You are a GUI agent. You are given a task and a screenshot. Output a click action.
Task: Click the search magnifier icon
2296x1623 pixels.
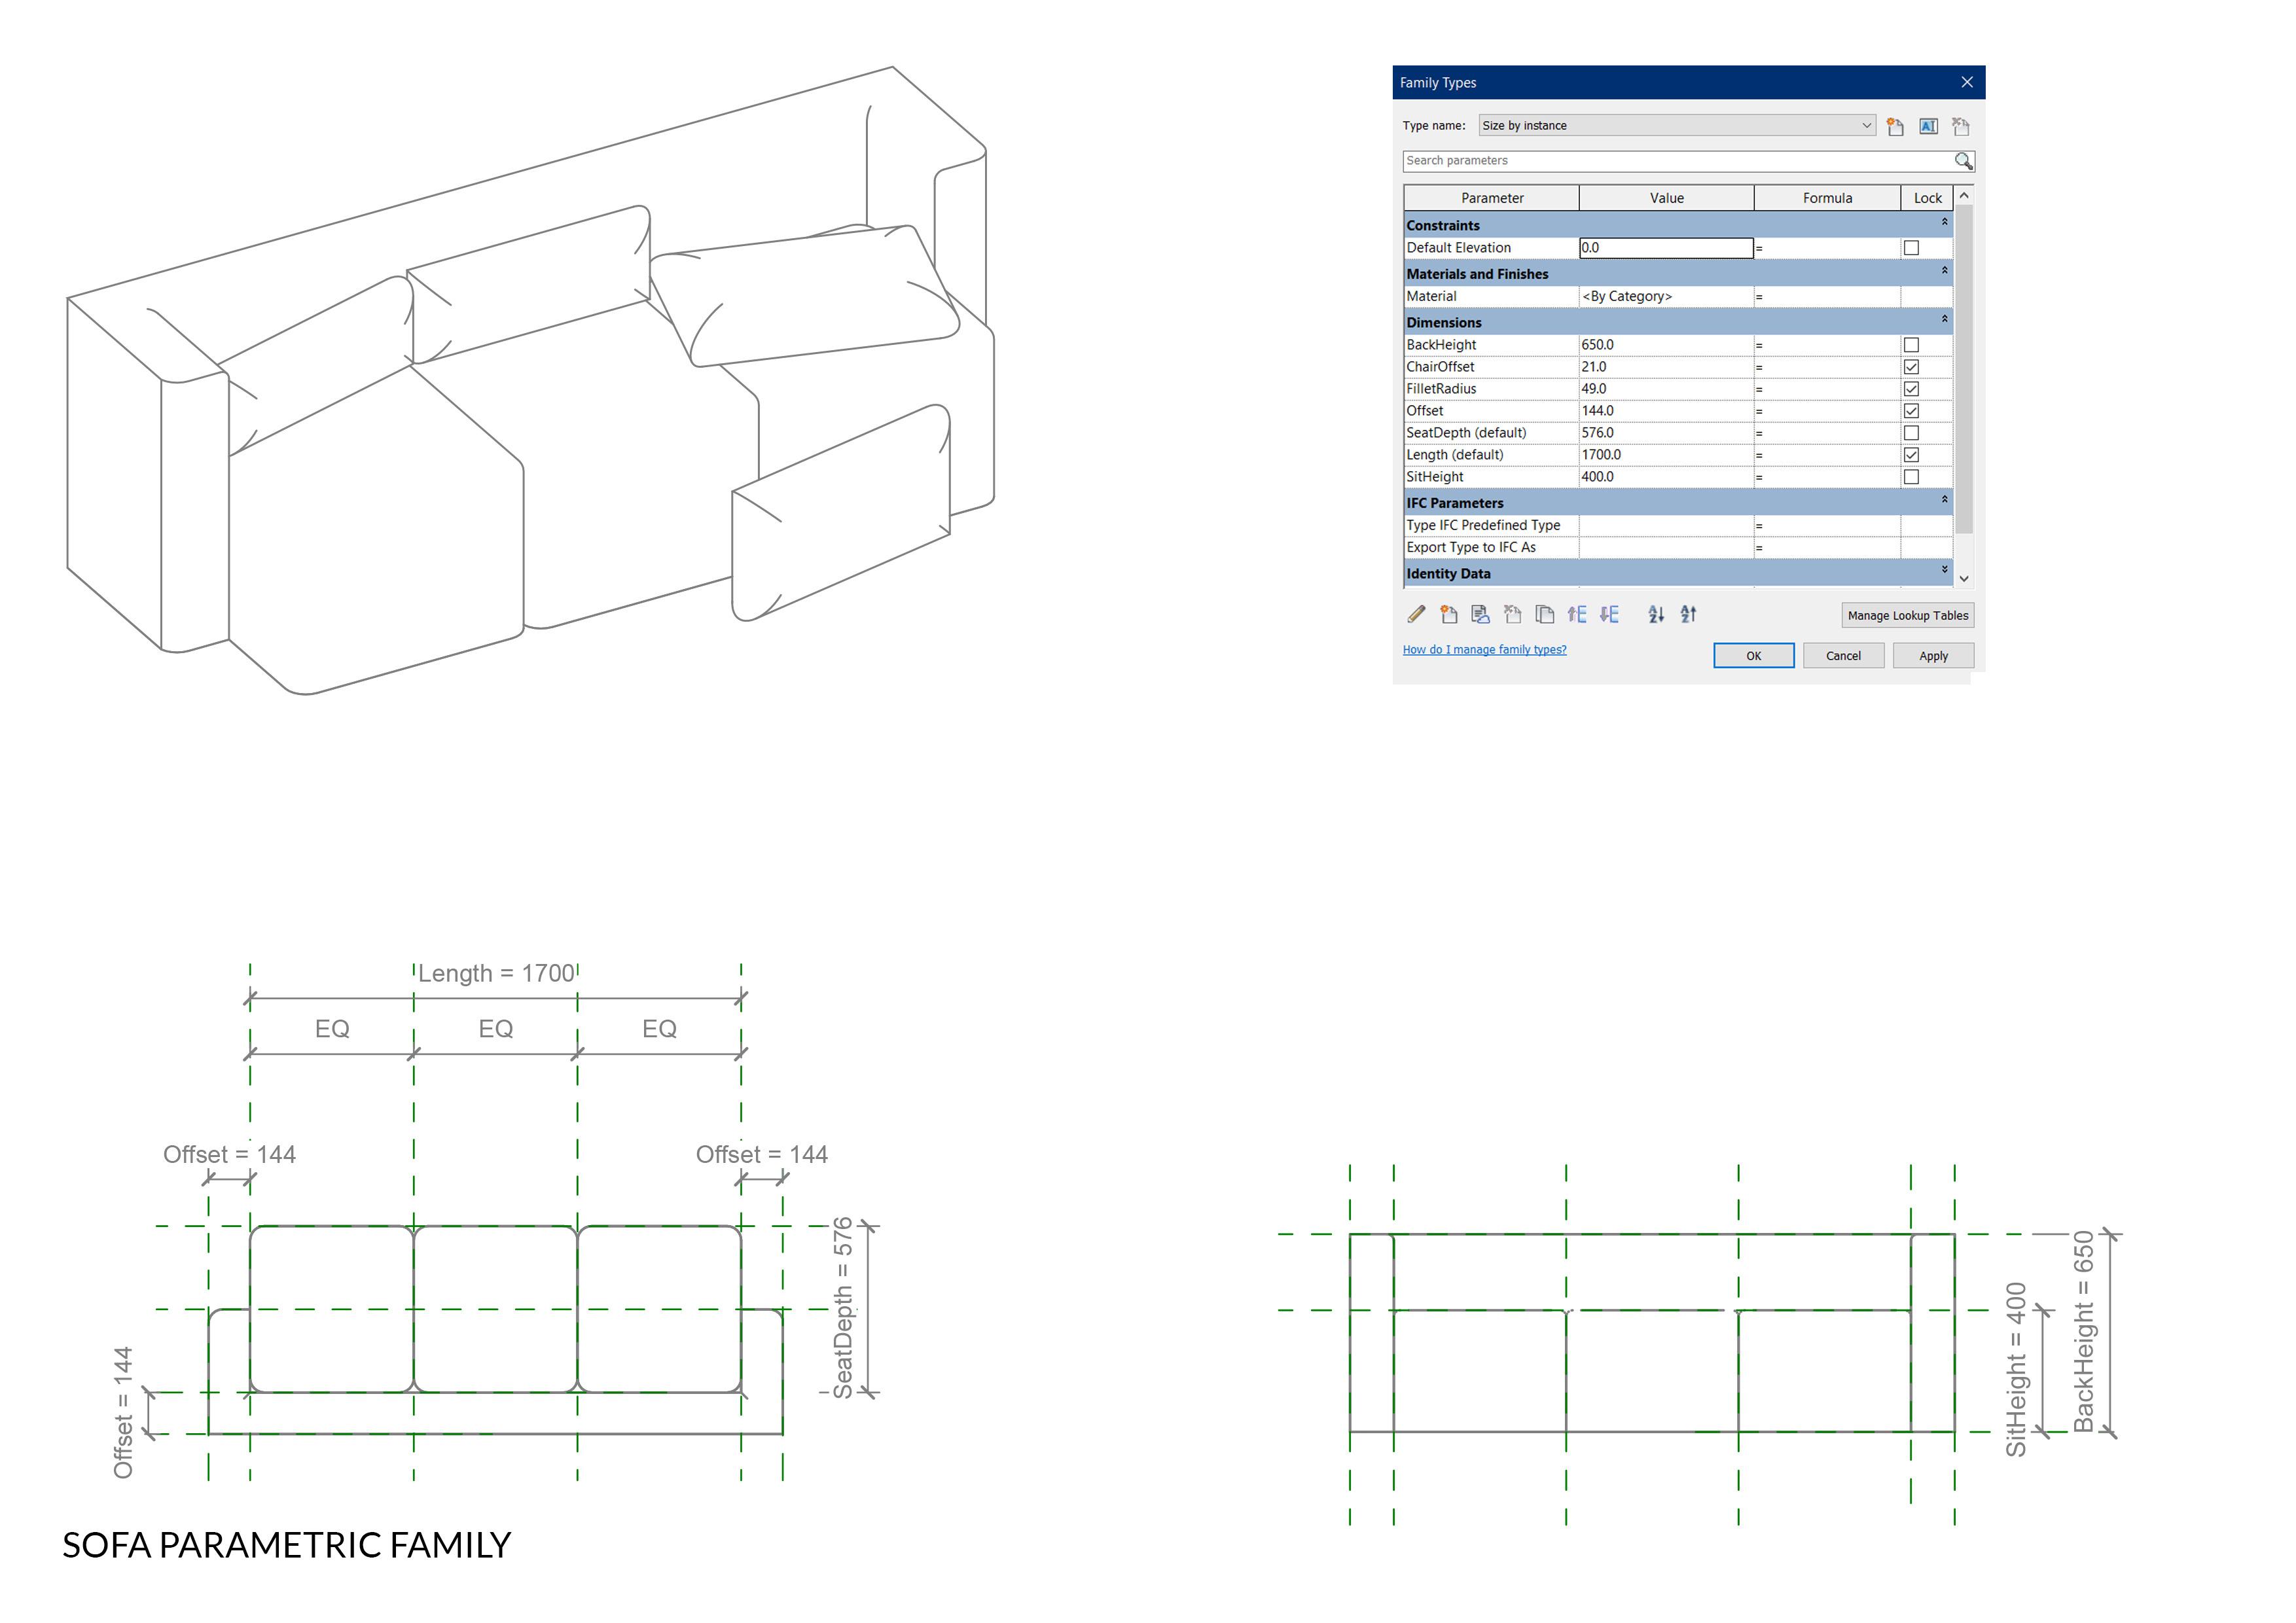(1963, 161)
